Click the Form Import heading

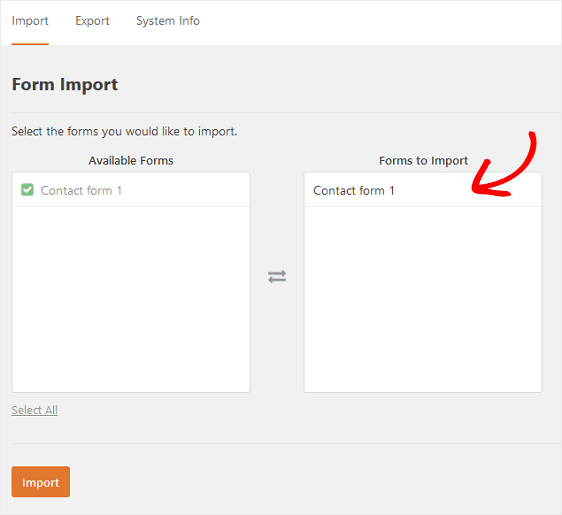coord(65,85)
